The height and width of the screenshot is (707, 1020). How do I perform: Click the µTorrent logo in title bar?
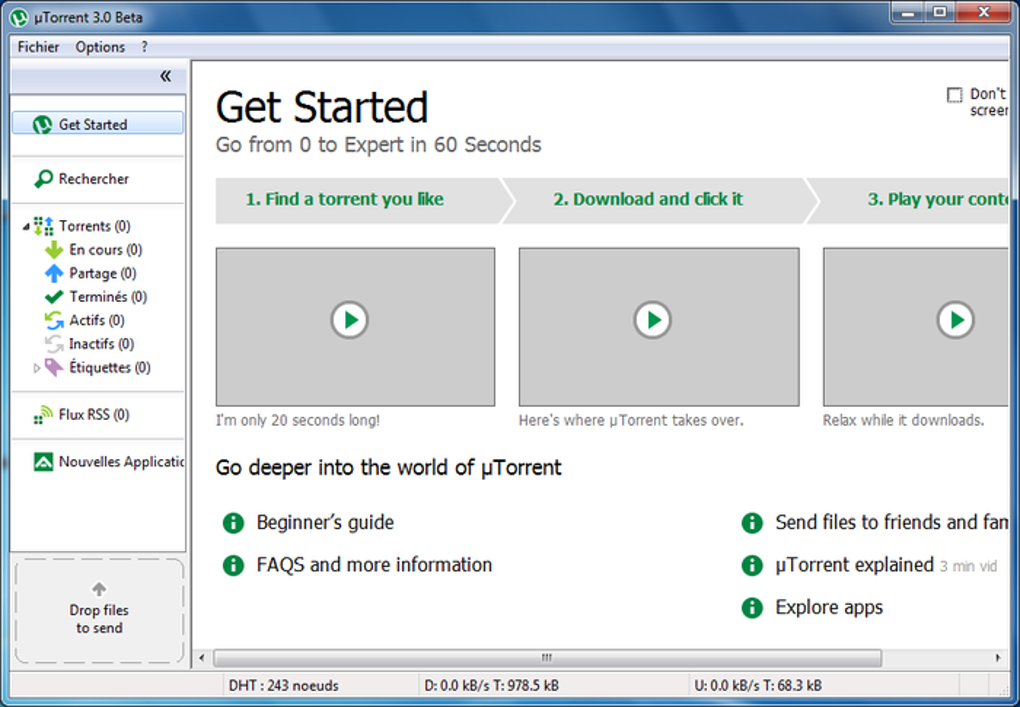click(19, 17)
